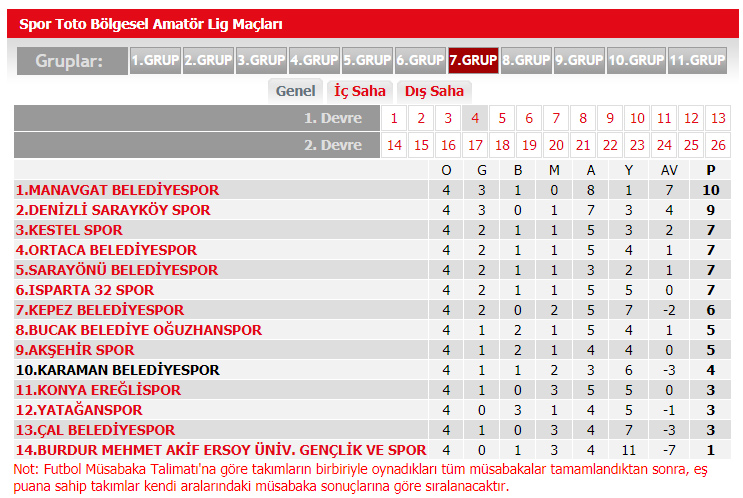Open Burdur Mehmet Akif Ersoy team link
The image size is (743, 498).
pos(220,450)
